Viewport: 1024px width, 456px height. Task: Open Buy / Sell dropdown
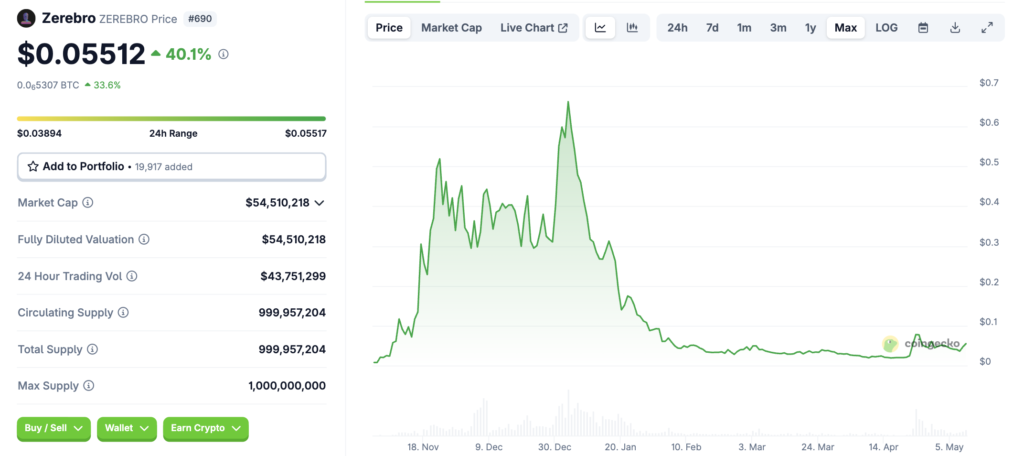click(x=54, y=428)
